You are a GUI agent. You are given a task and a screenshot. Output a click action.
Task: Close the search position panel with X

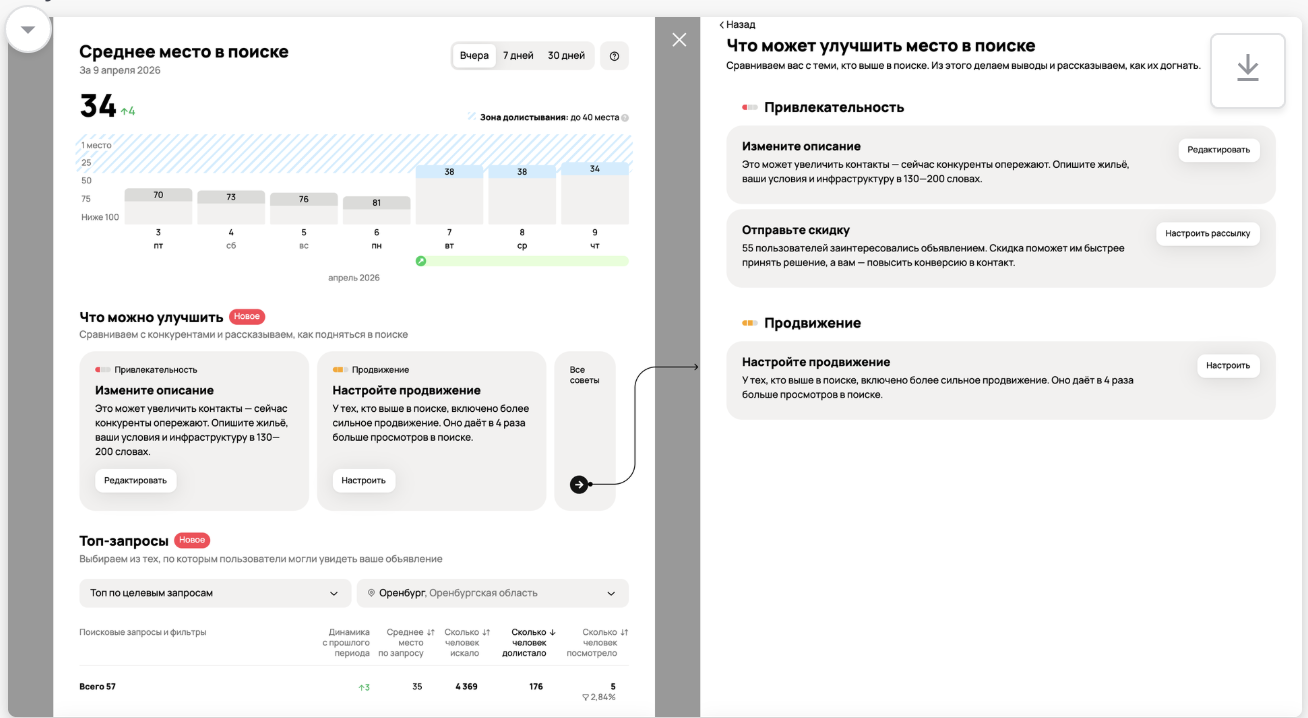[679, 40]
